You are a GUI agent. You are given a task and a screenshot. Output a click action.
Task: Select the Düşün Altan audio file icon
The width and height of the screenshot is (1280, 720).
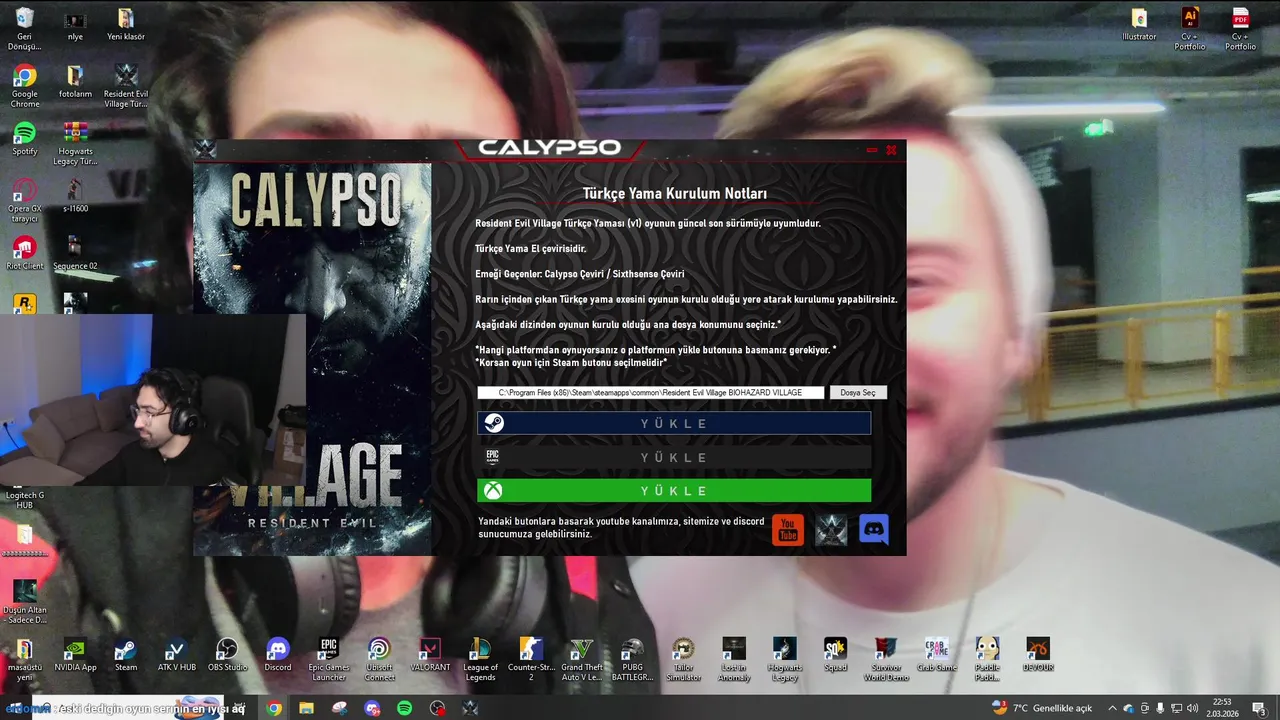click(x=24, y=603)
